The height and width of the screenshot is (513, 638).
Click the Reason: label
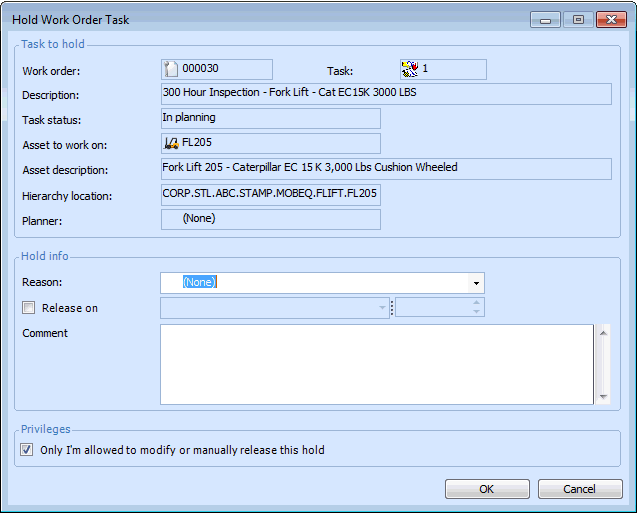click(x=42, y=282)
